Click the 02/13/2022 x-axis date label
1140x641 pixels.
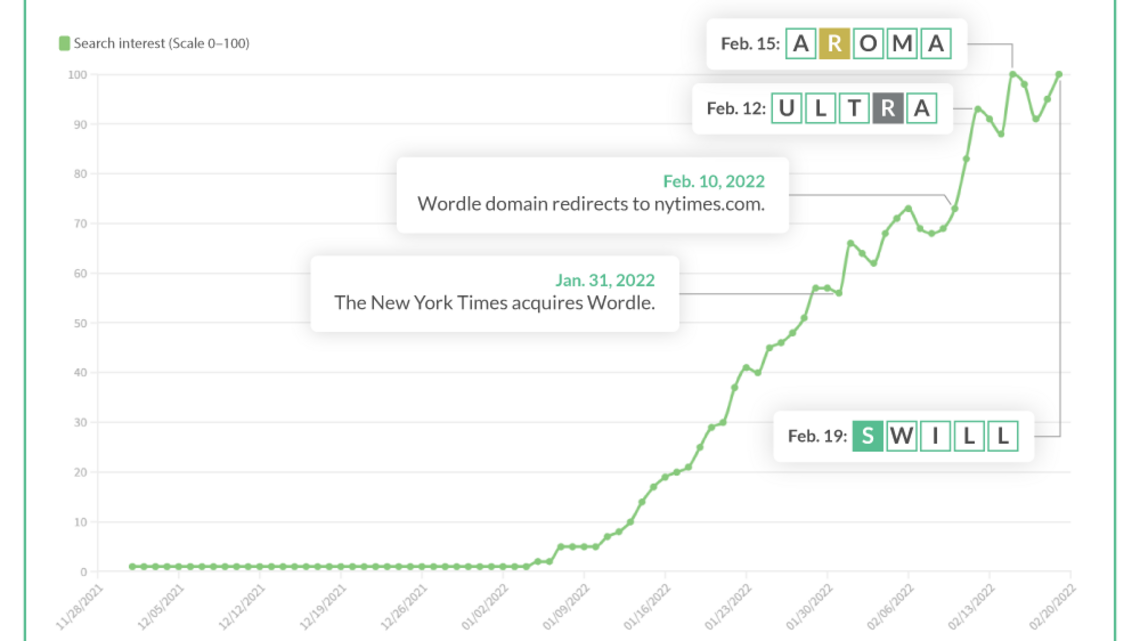coord(971,607)
